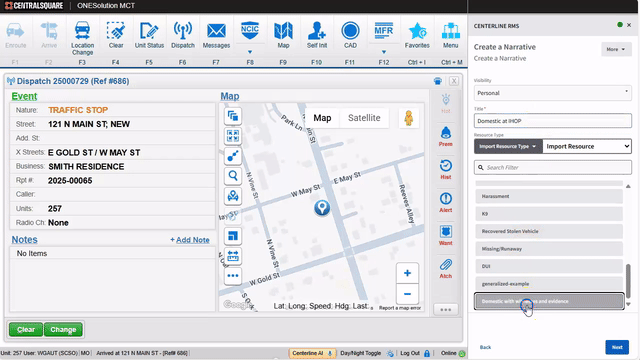Click the map more-options dots icon
This screenshot has width=640, height=360.
233,276
